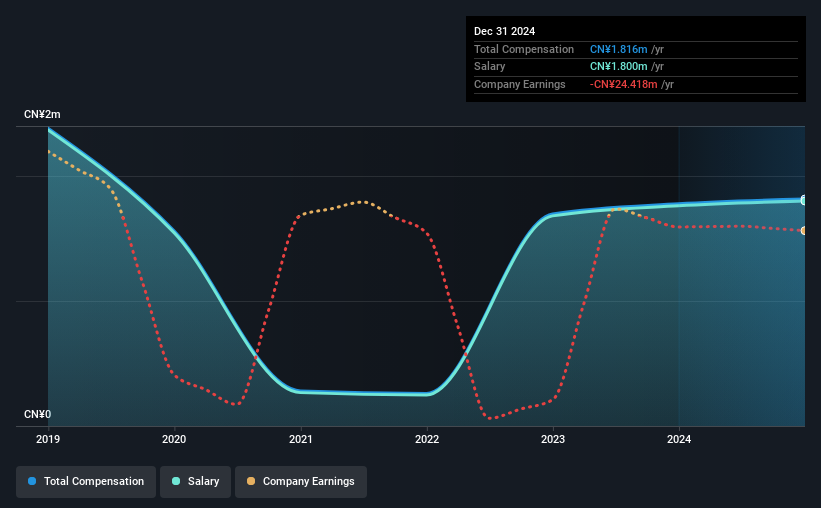Click the CN¥2m y-axis label
821x508 pixels.
[42, 115]
